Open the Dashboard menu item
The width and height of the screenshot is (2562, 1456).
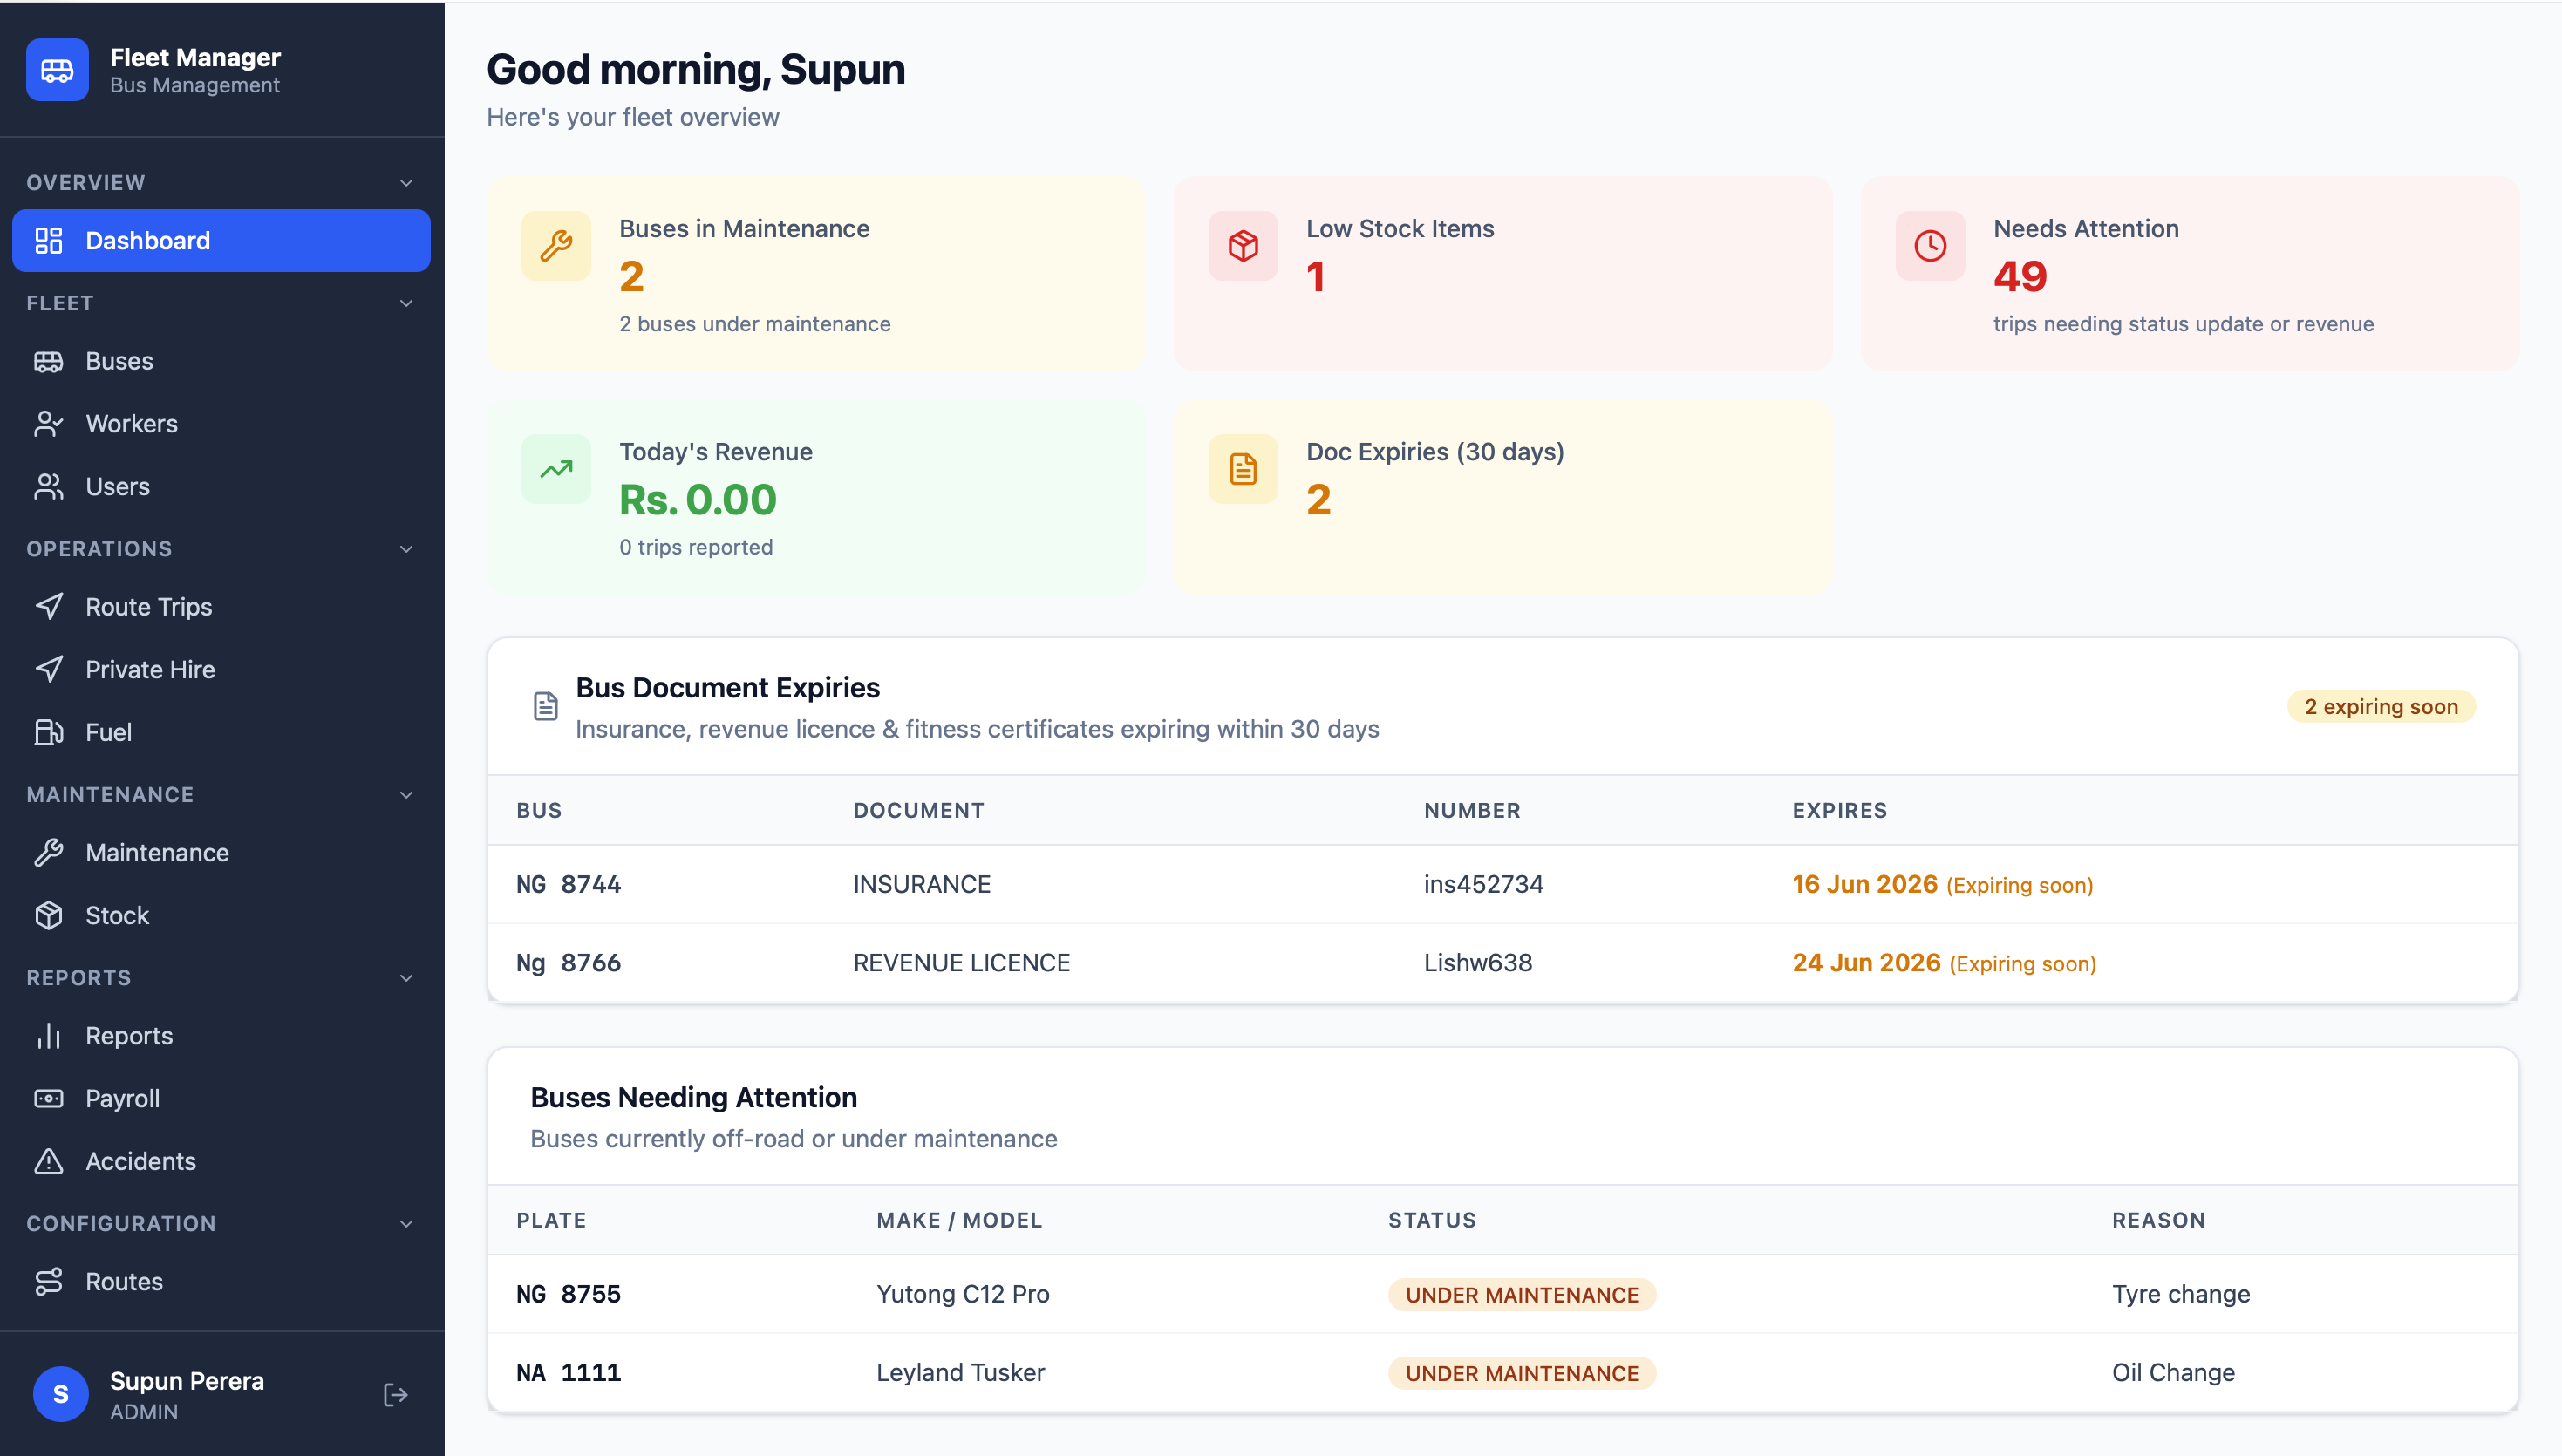click(x=221, y=241)
